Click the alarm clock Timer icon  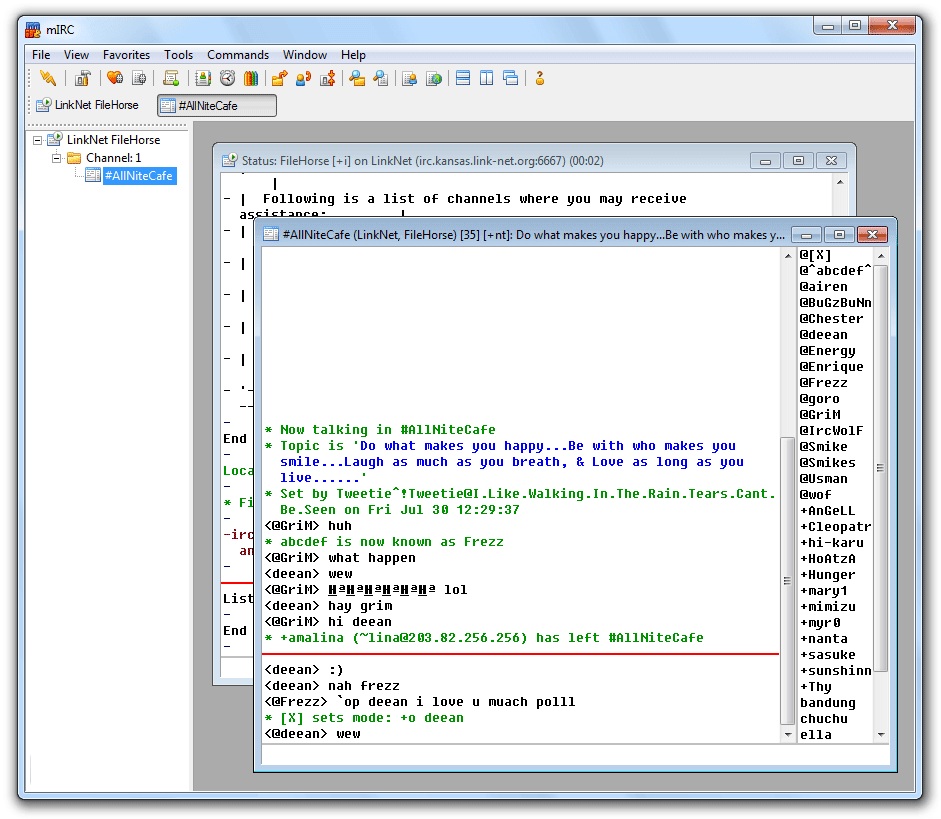227,79
